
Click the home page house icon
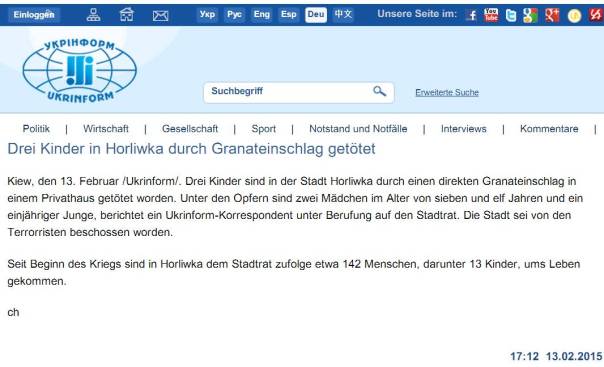[x=127, y=15]
